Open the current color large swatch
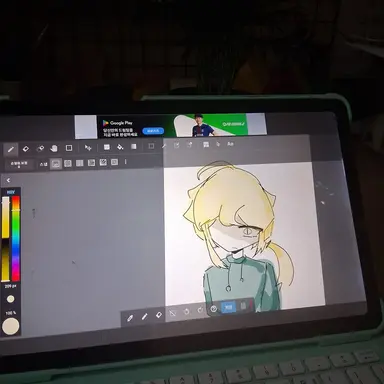This screenshot has height=384, width=384. [x=11, y=326]
